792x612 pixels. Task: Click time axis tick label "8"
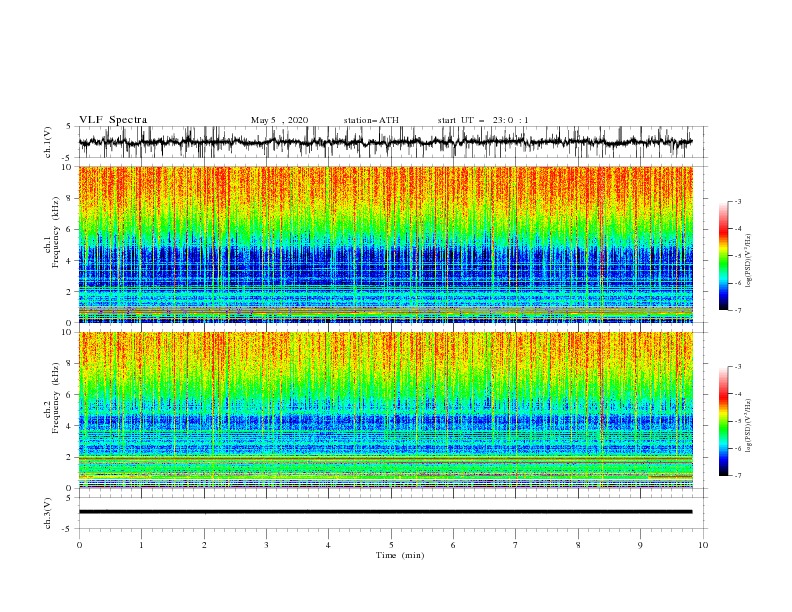(578, 545)
